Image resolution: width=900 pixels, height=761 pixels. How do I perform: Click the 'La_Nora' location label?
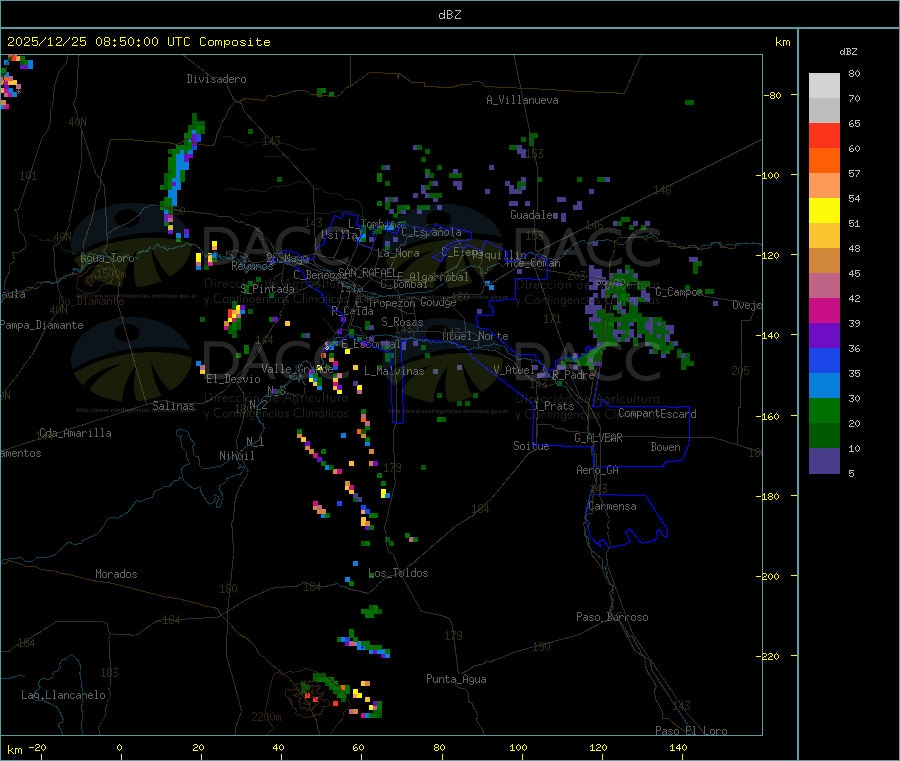click(x=398, y=253)
